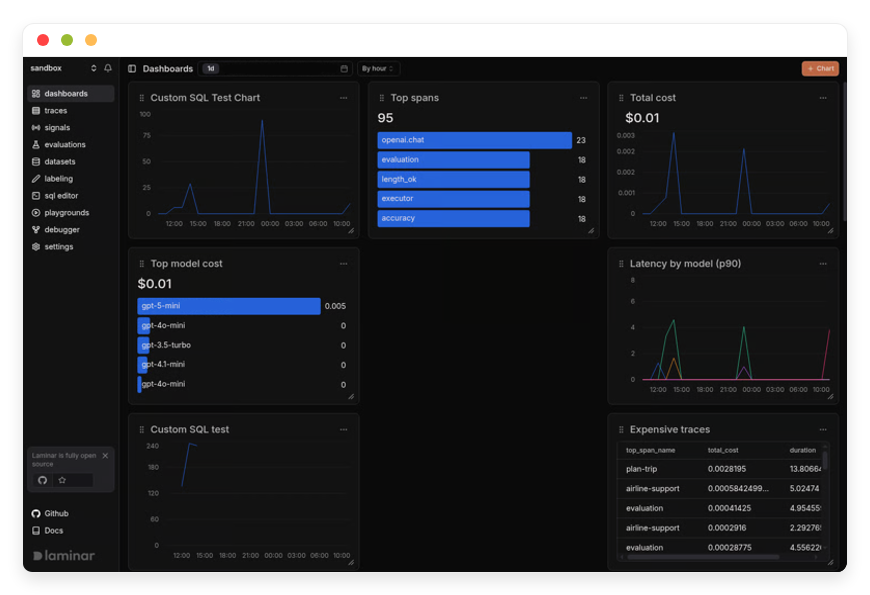Viewport: 870px width, 595px height.
Task: Click the horizontal scrollbar in Expensive traces table
Action: [x=703, y=557]
